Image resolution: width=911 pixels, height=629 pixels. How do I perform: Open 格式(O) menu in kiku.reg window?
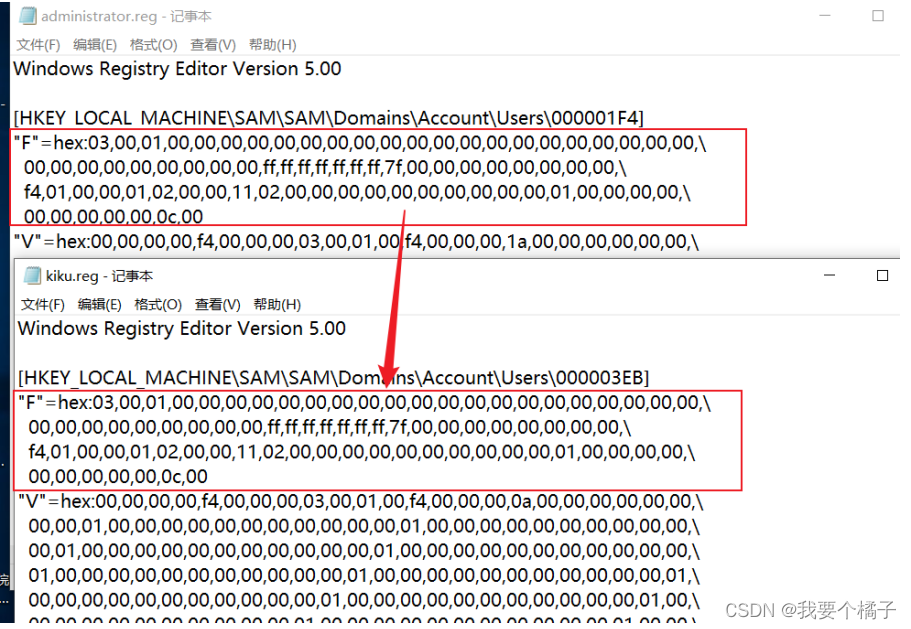click(x=158, y=304)
